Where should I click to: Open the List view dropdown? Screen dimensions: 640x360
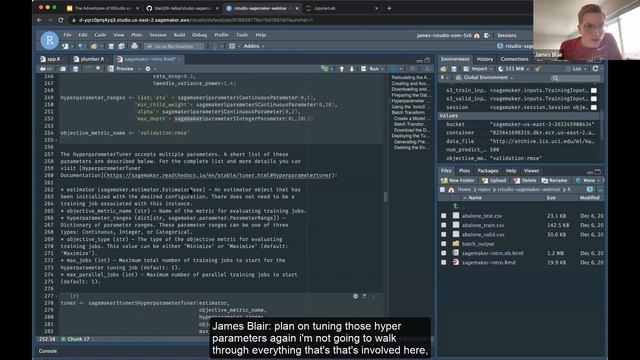(x=576, y=69)
